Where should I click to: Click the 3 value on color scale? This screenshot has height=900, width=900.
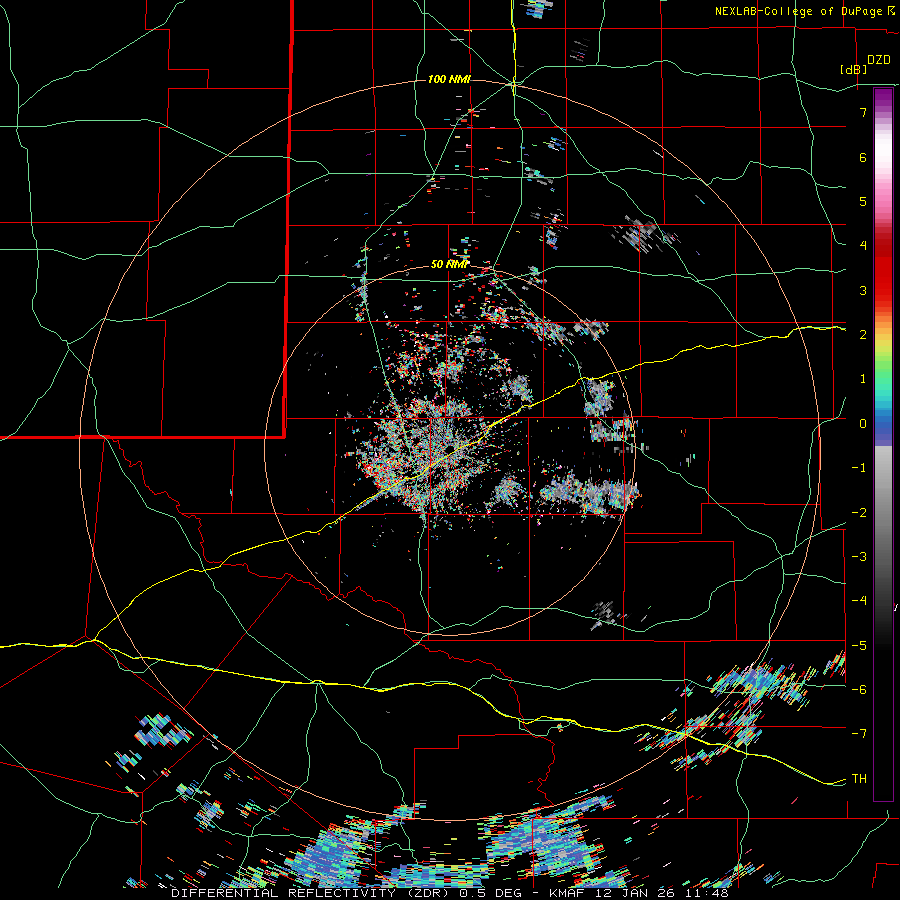(x=863, y=290)
